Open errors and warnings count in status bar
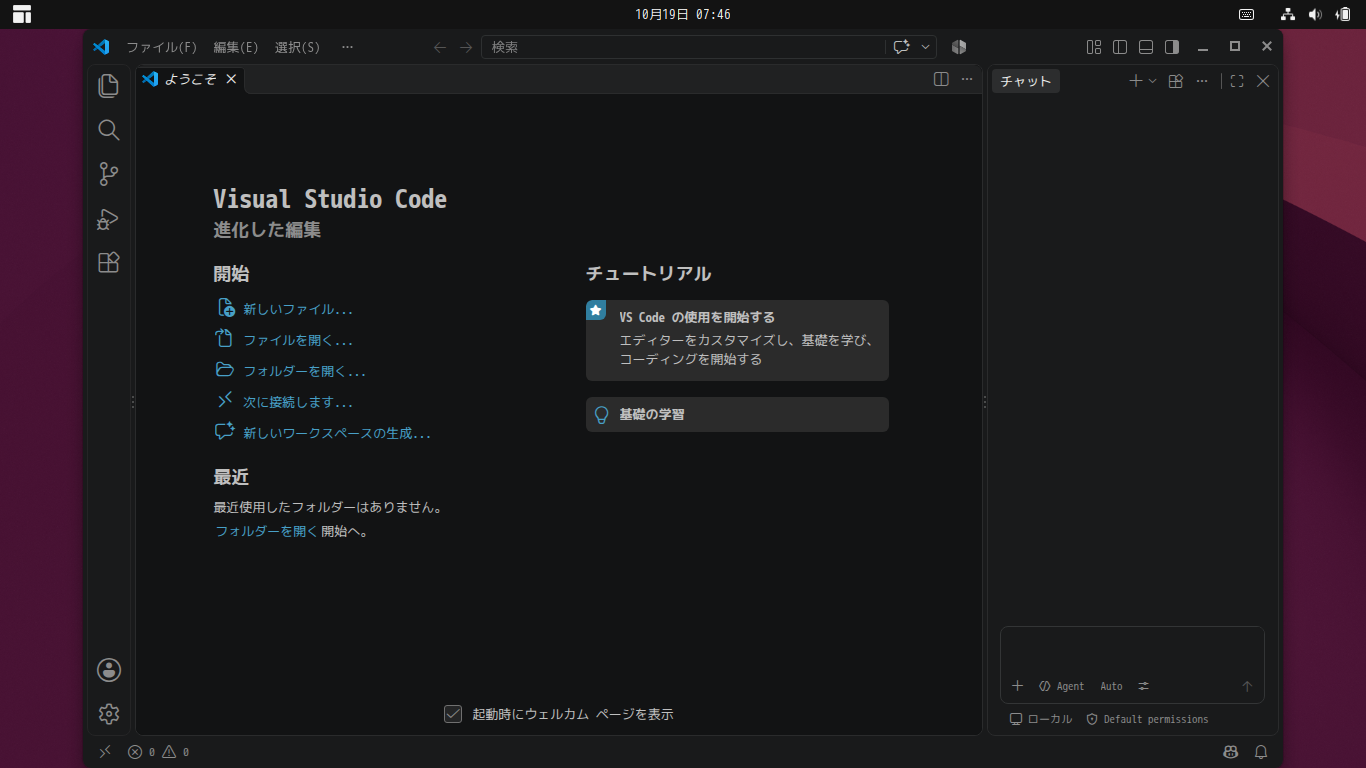Image resolution: width=1366 pixels, height=768 pixels. pyautogui.click(x=158, y=752)
